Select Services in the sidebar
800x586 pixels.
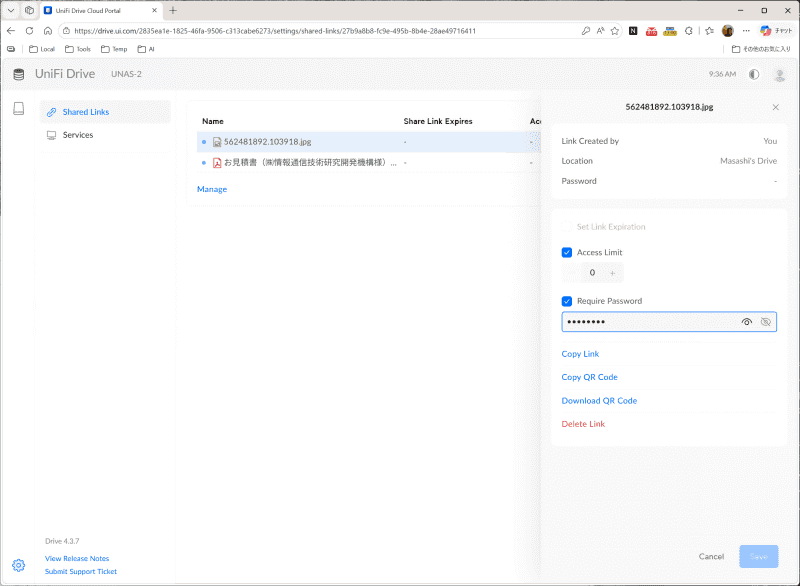click(105, 135)
